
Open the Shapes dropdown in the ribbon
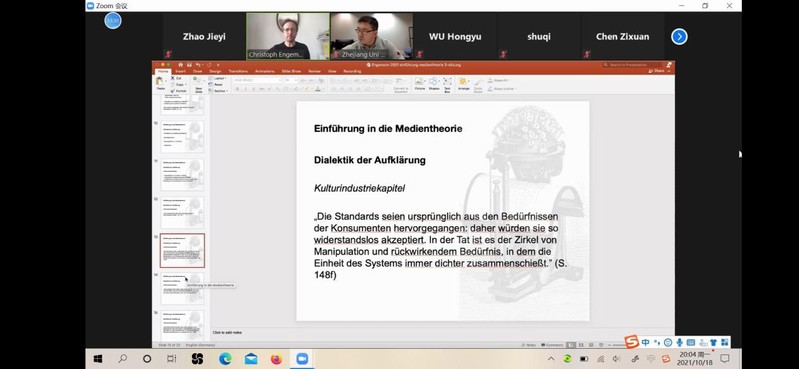tap(434, 83)
